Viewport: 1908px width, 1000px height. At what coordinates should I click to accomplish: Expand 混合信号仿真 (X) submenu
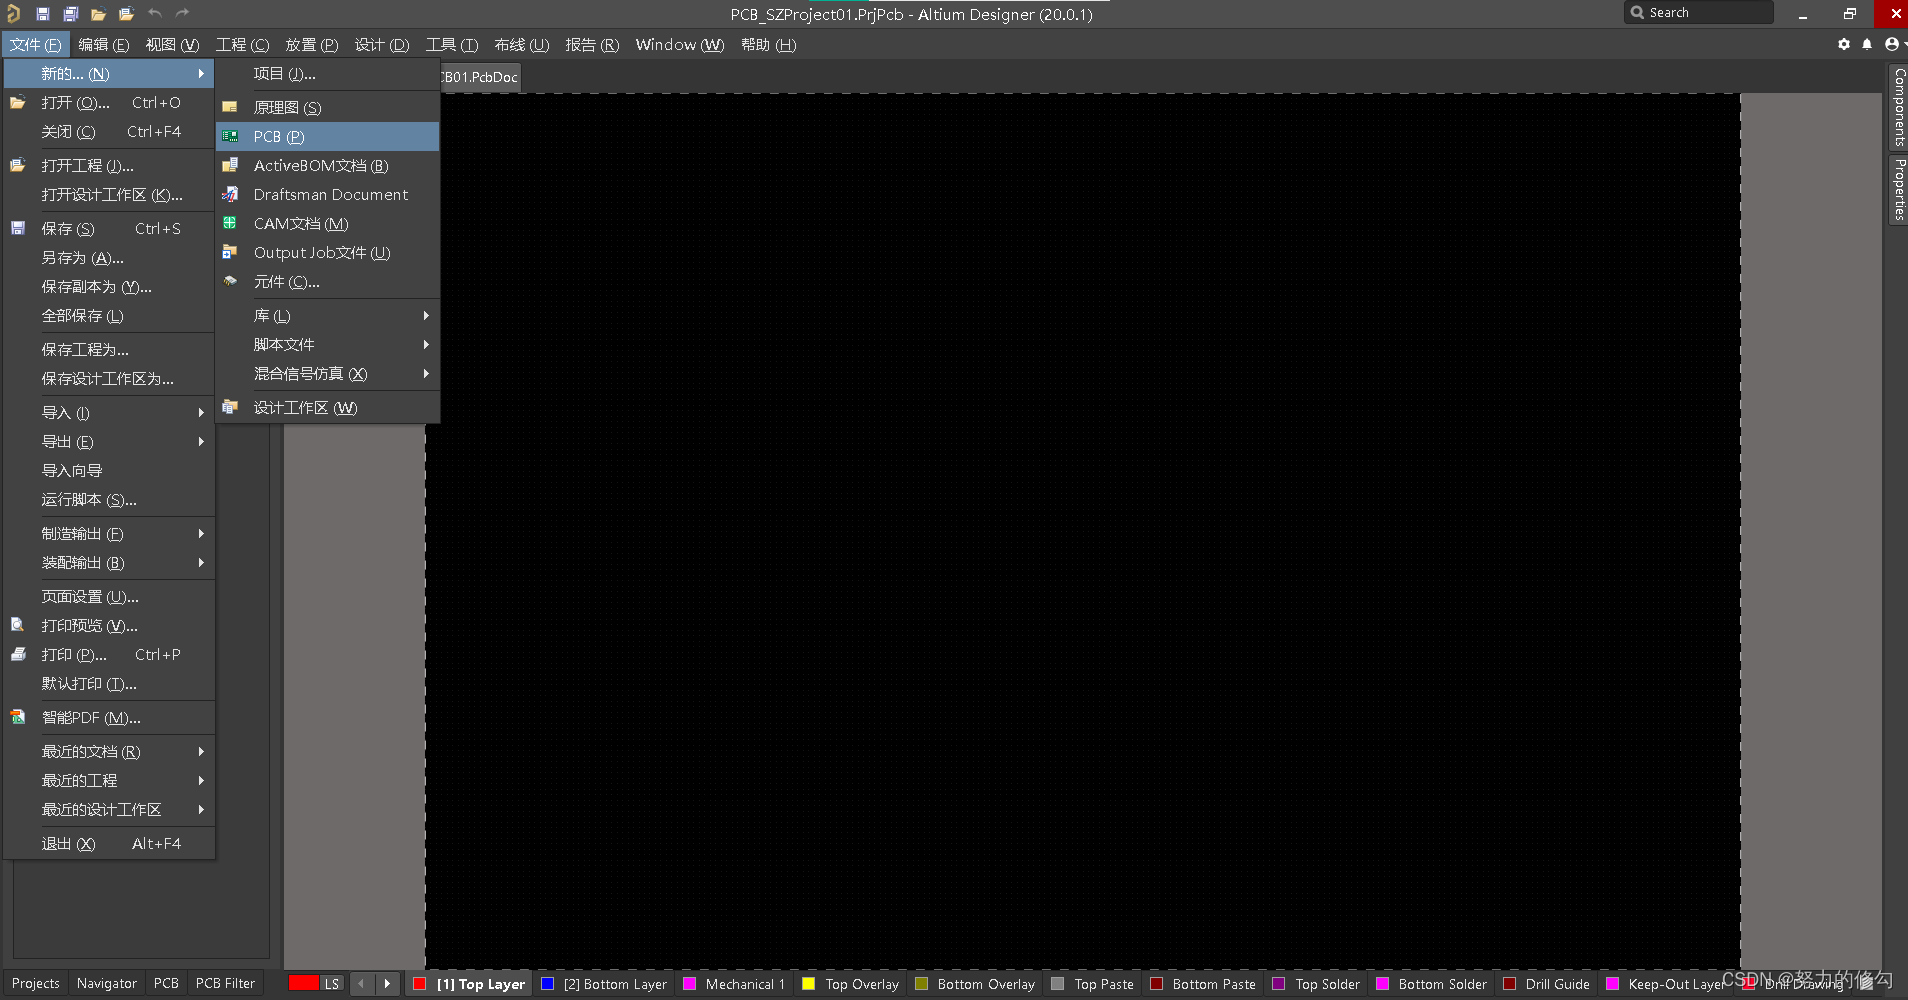click(328, 373)
